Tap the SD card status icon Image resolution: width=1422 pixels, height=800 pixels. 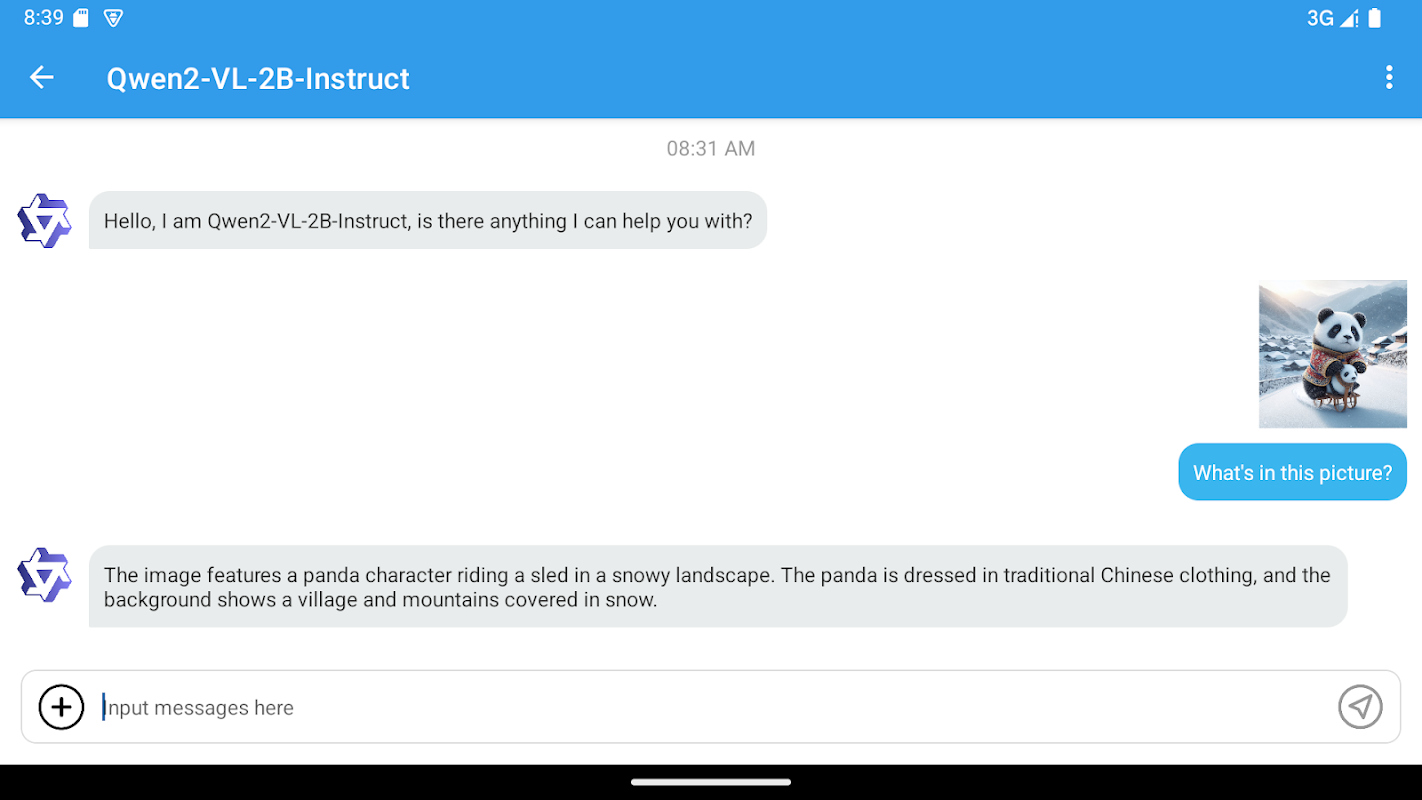point(82,18)
